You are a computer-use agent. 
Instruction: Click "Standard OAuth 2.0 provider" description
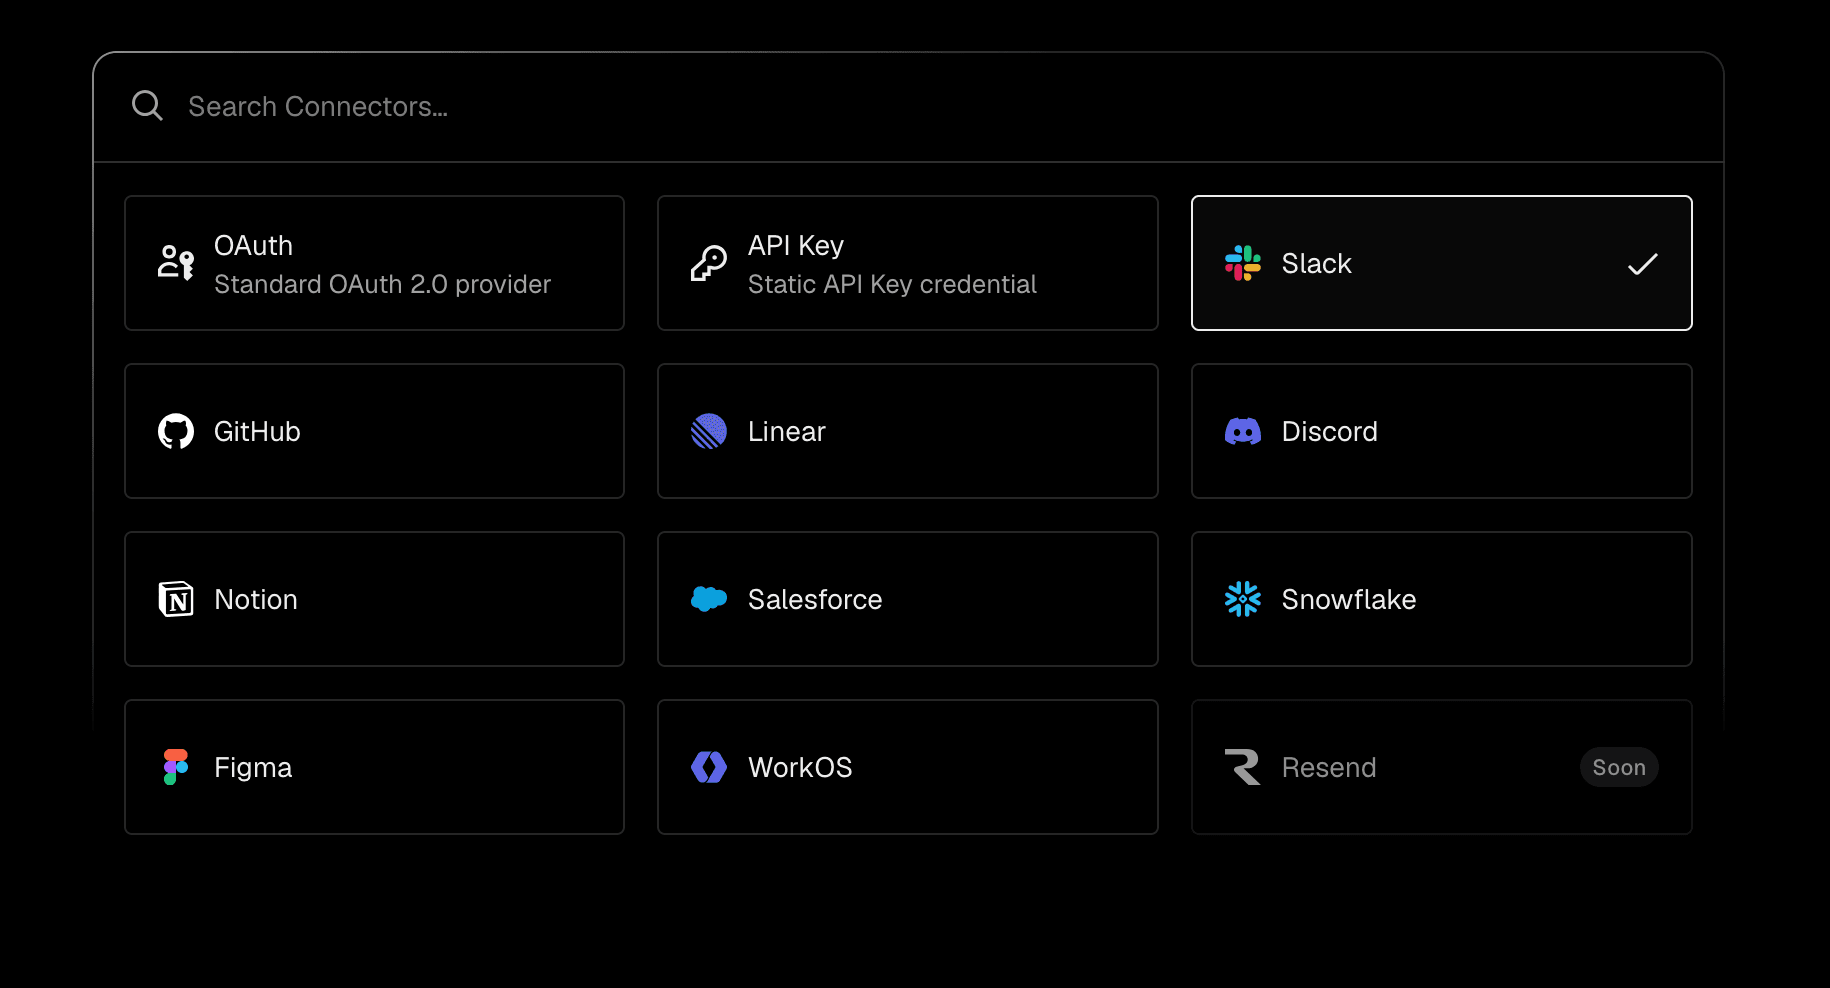click(x=382, y=285)
